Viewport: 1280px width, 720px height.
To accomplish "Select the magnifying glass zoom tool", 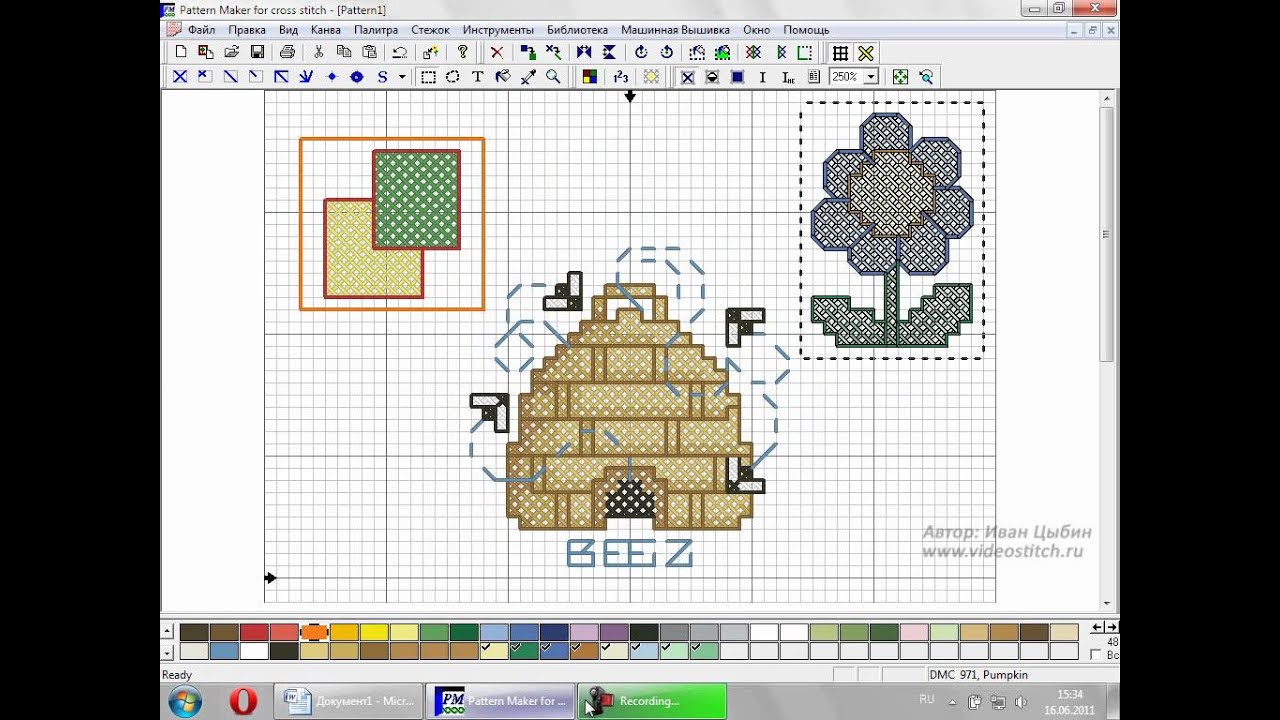I will click(553, 77).
